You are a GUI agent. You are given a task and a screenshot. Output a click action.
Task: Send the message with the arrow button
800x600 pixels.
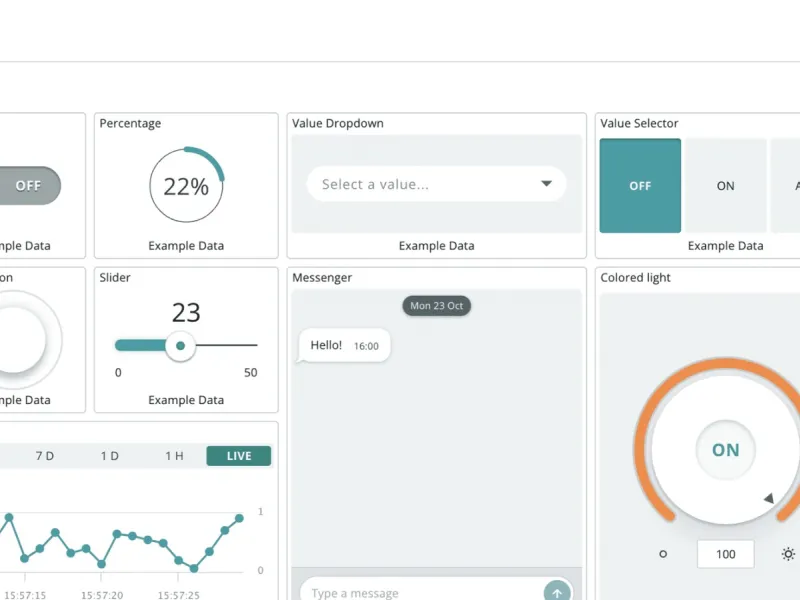point(557,592)
